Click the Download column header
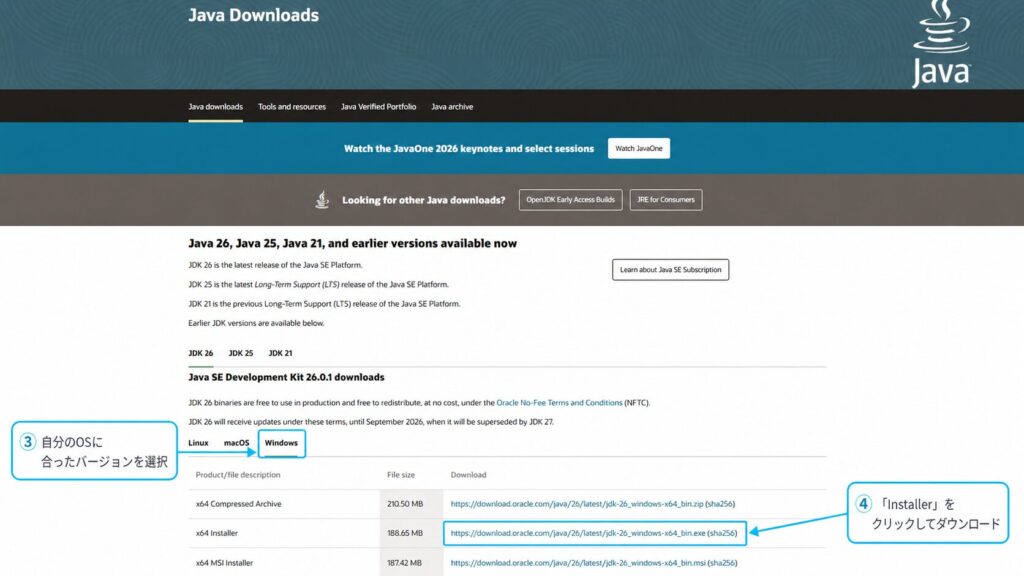1024x576 pixels. [468, 475]
